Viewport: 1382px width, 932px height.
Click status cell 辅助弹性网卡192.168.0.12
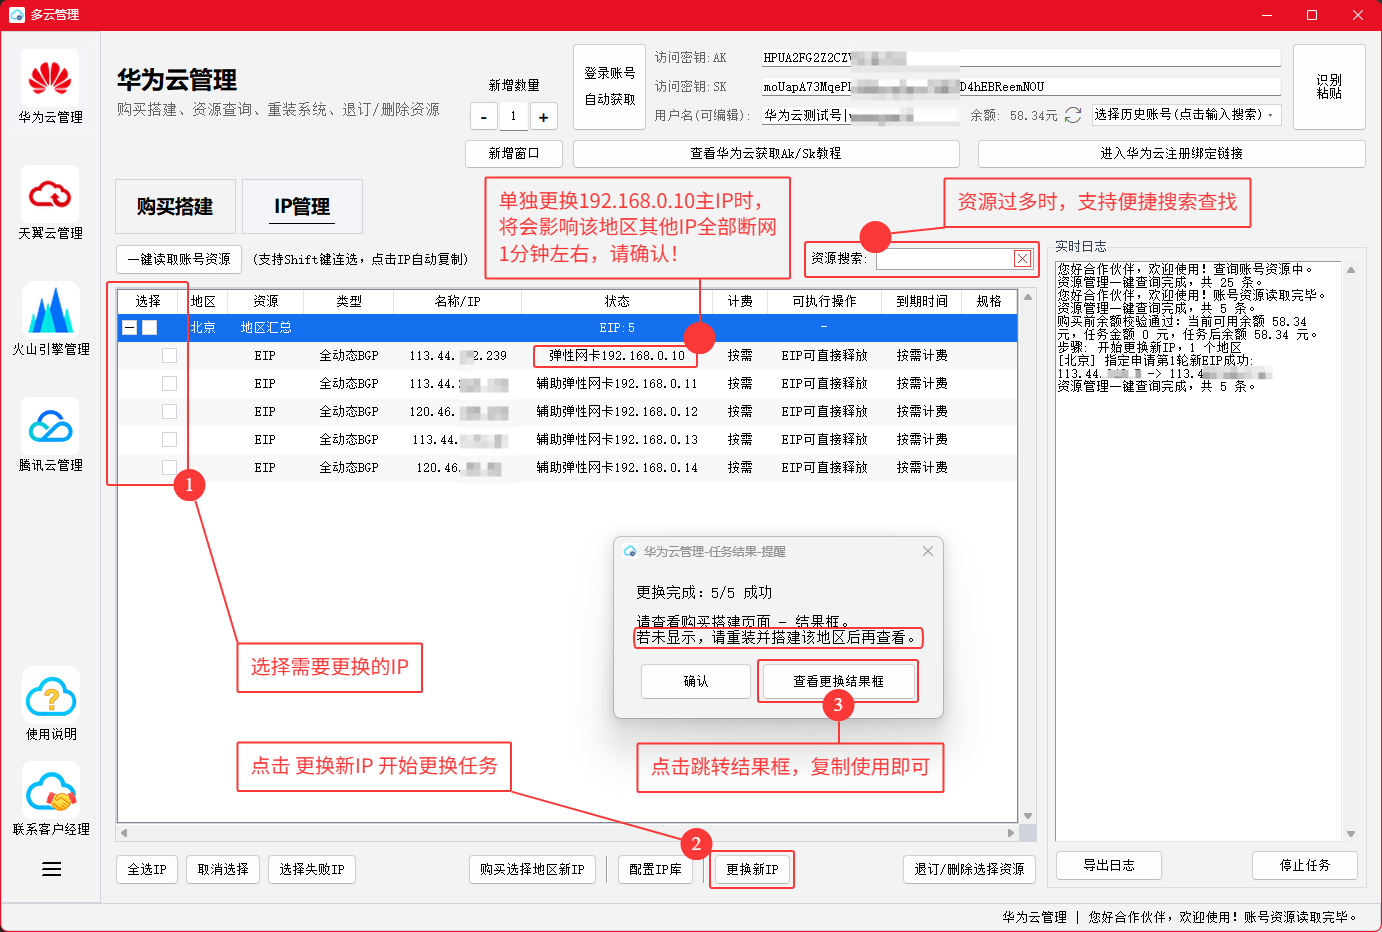[617, 411]
